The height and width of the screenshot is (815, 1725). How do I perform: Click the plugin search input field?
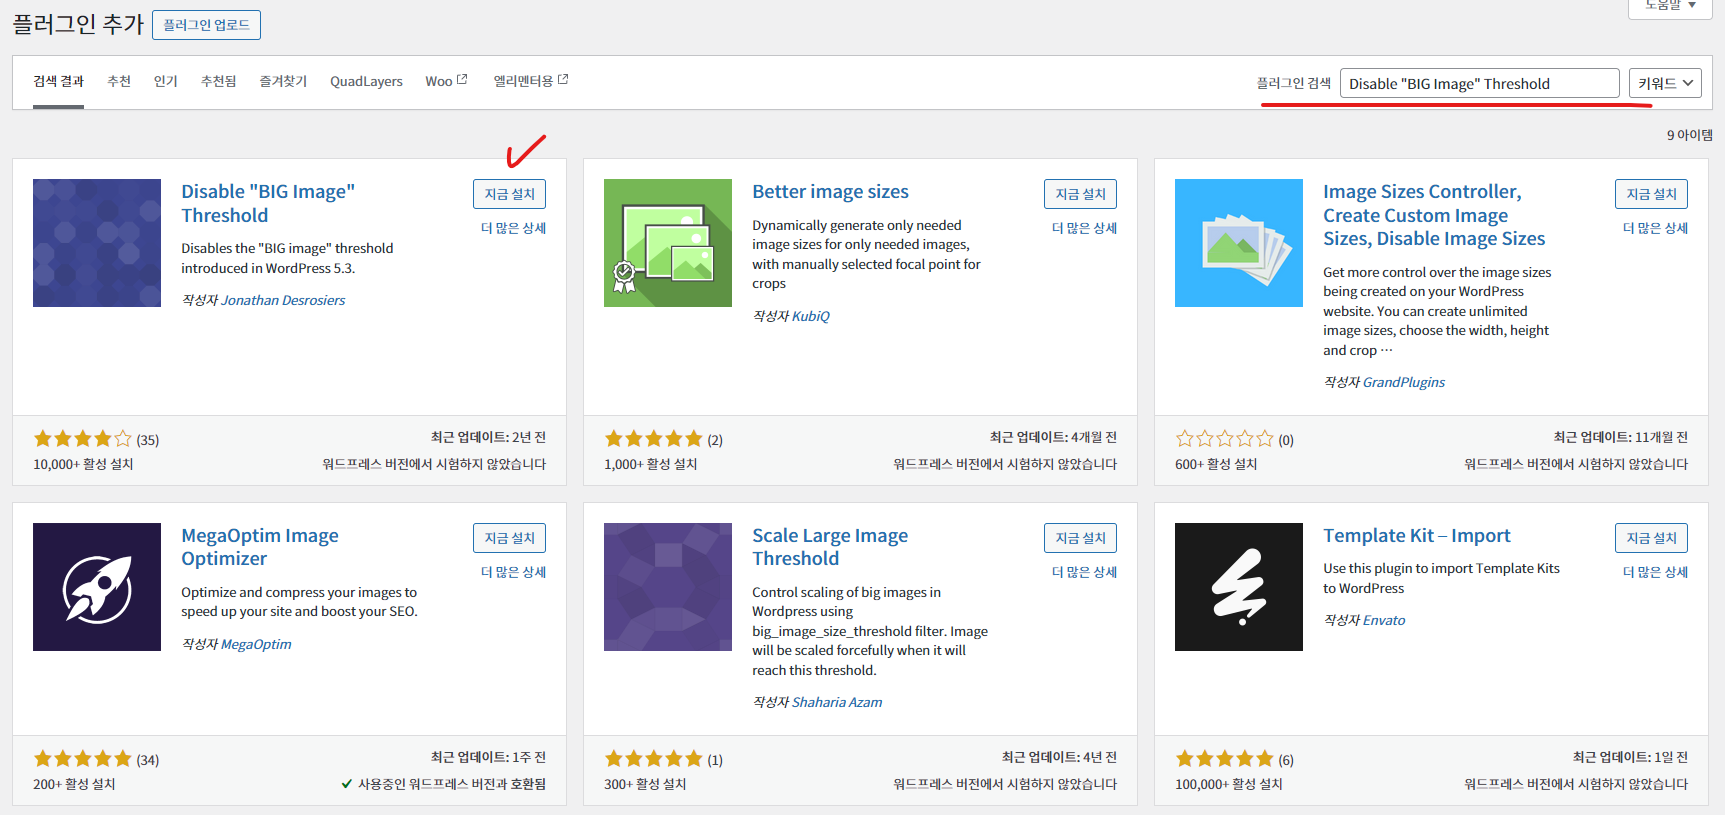pyautogui.click(x=1480, y=83)
